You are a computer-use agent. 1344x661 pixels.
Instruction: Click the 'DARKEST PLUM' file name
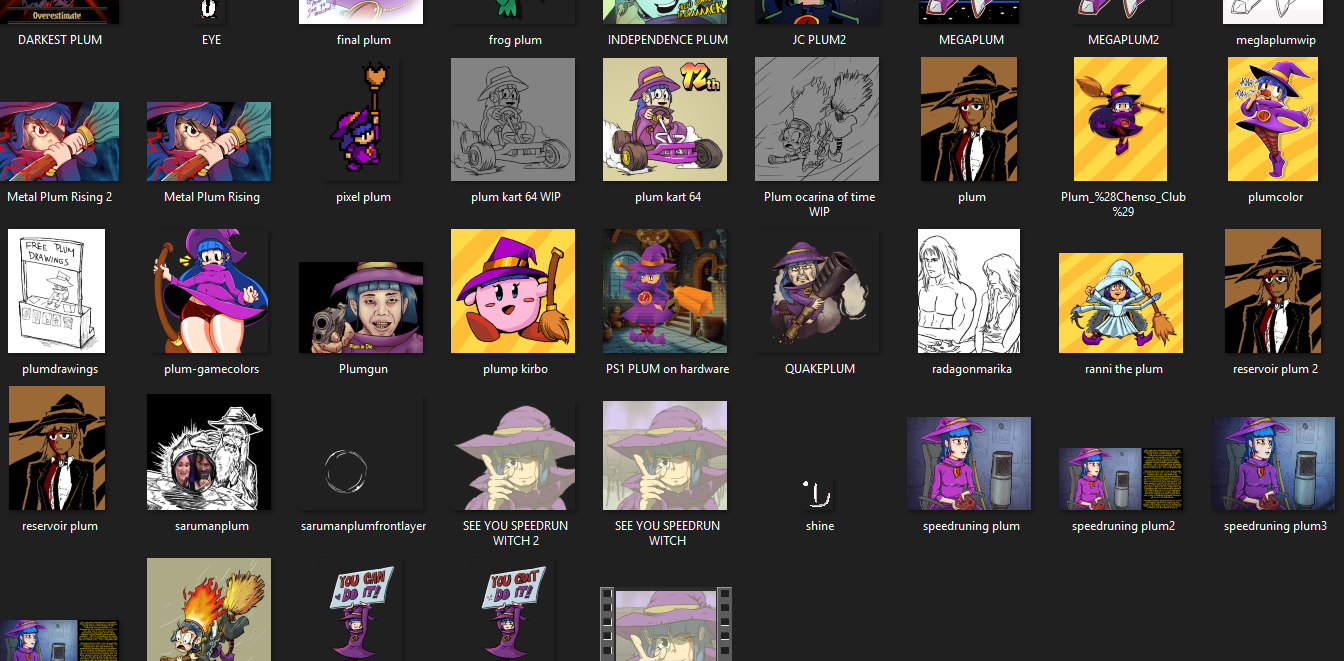pos(60,40)
